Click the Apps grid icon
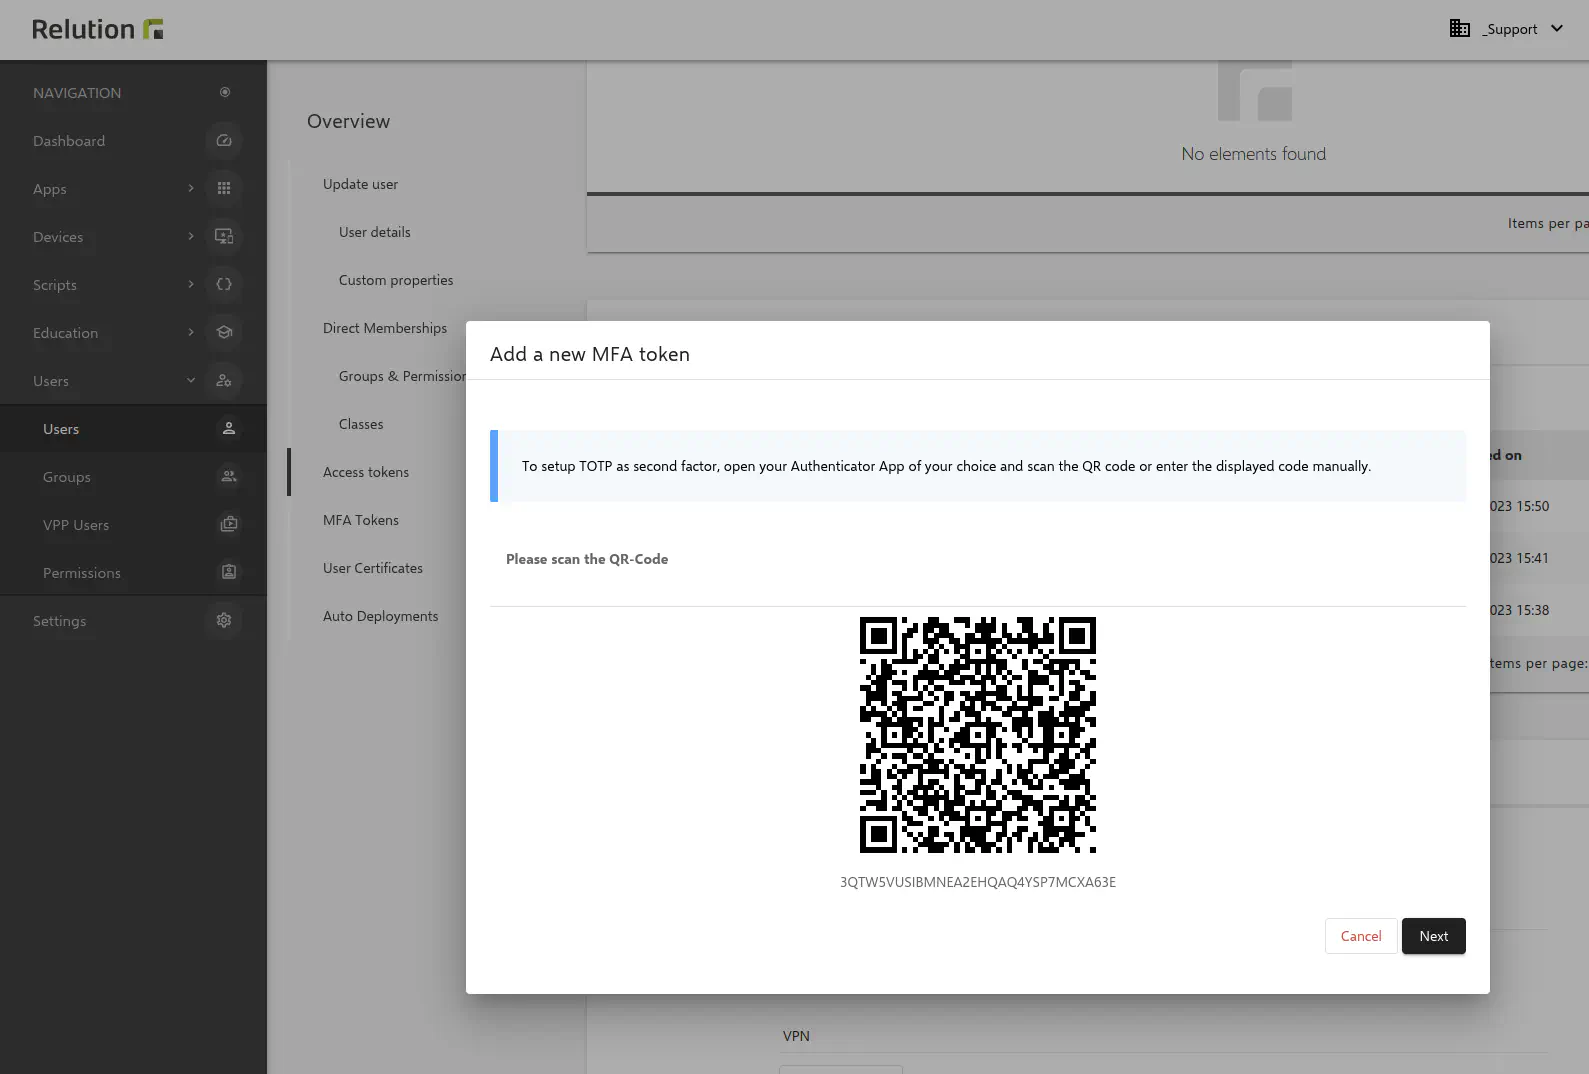Image resolution: width=1589 pixels, height=1074 pixels. (x=224, y=189)
